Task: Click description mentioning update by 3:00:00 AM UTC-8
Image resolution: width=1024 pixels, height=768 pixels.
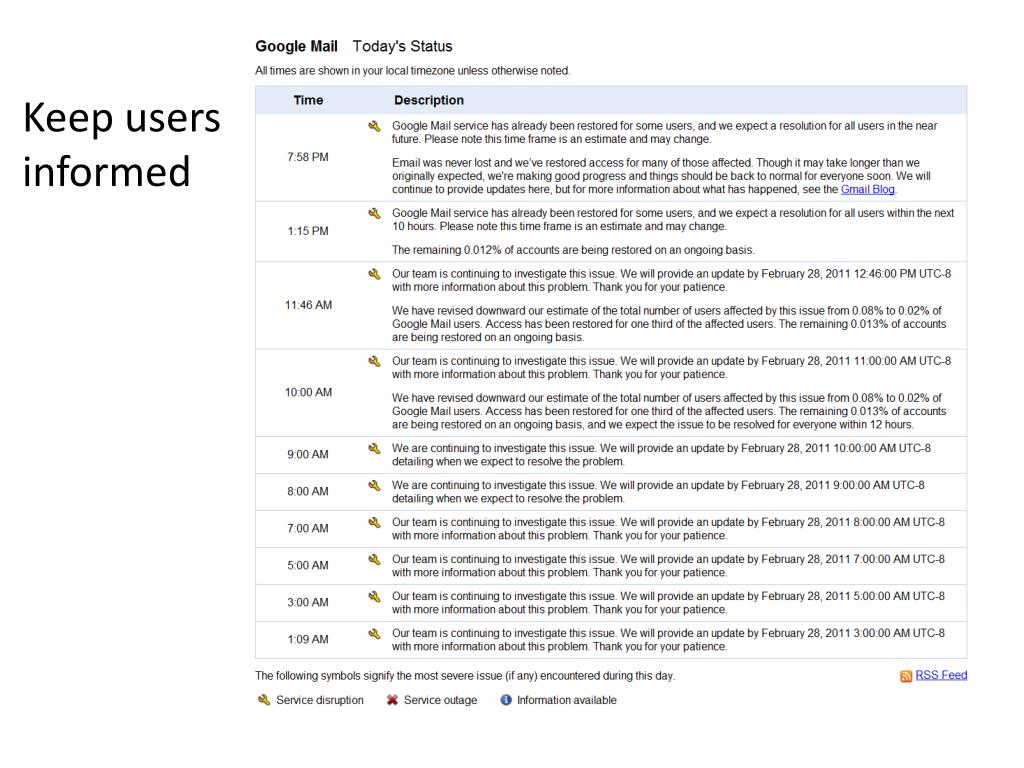Action: 668,640
